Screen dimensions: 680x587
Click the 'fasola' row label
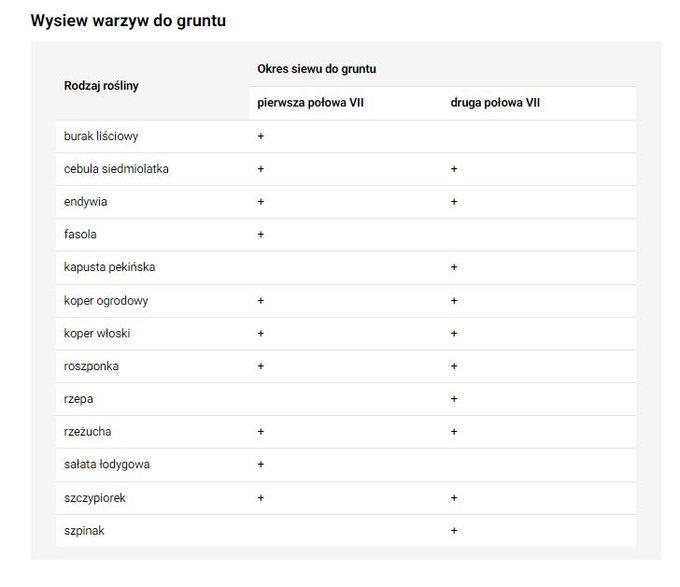pyautogui.click(x=80, y=235)
